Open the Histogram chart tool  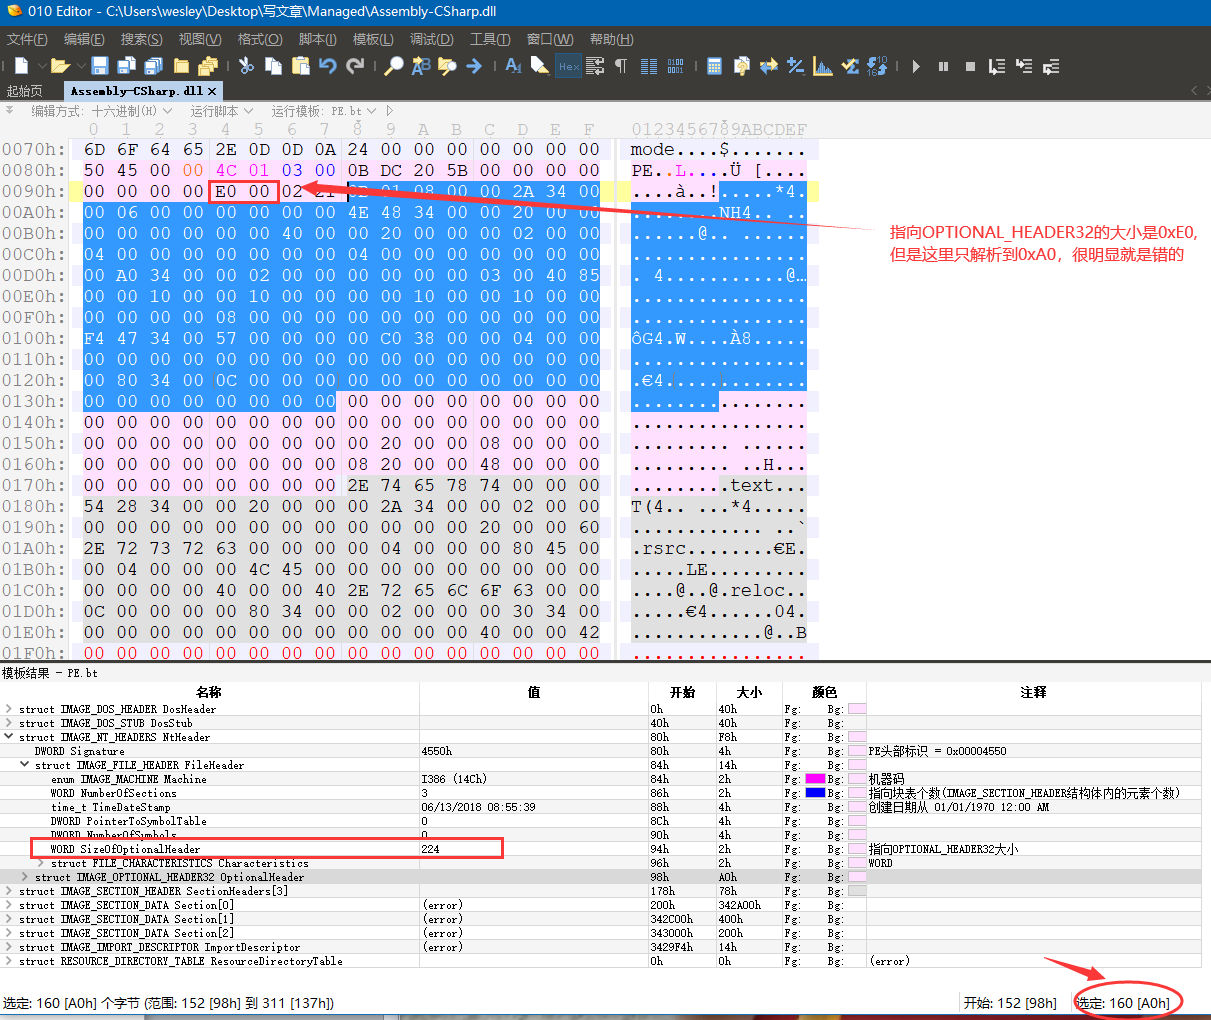point(823,66)
